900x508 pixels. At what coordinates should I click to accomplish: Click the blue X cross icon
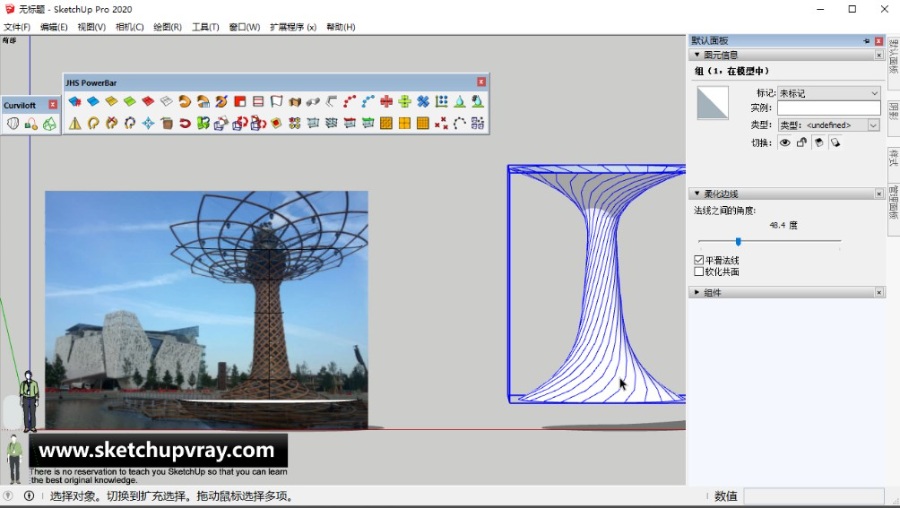[x=423, y=102]
